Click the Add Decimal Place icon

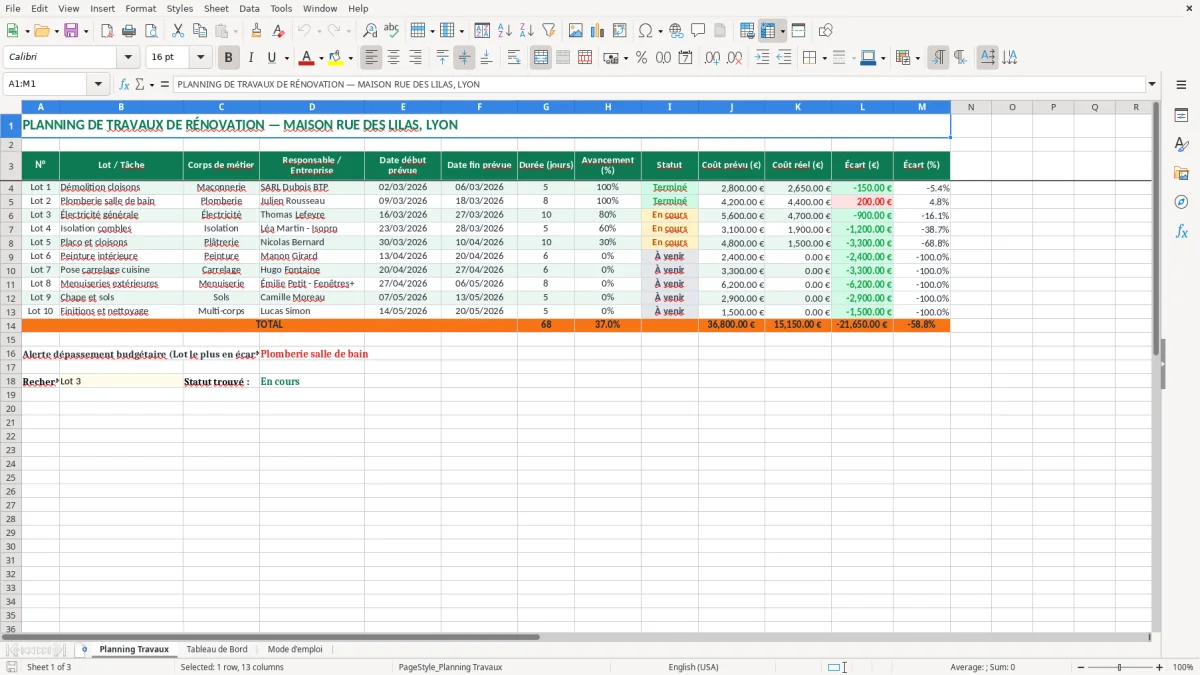click(x=713, y=58)
